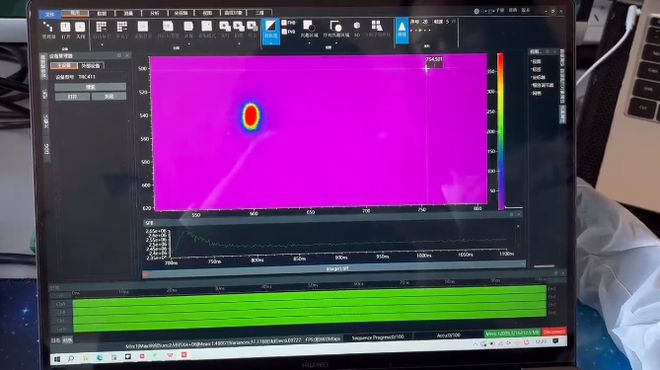Open the dropdown arrow under the pseudo-color button
This screenshot has height=370, width=660.
click(x=271, y=43)
